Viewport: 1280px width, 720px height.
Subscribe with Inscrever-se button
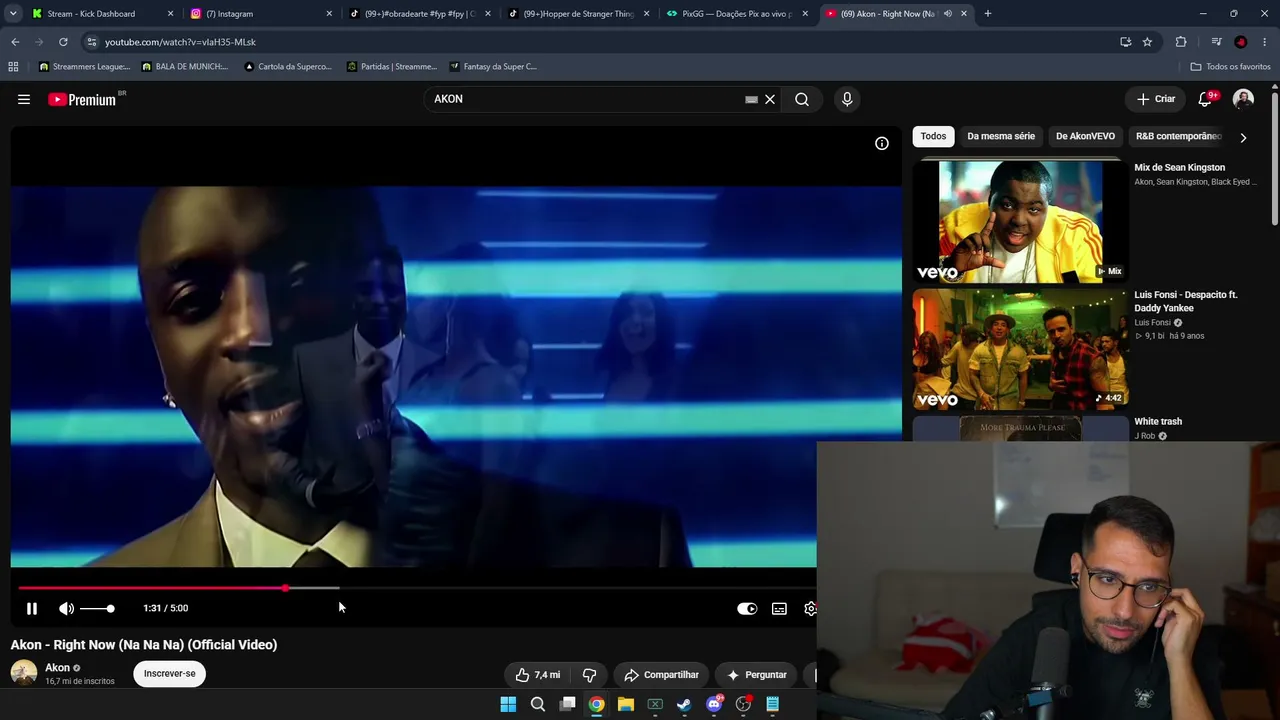click(170, 673)
